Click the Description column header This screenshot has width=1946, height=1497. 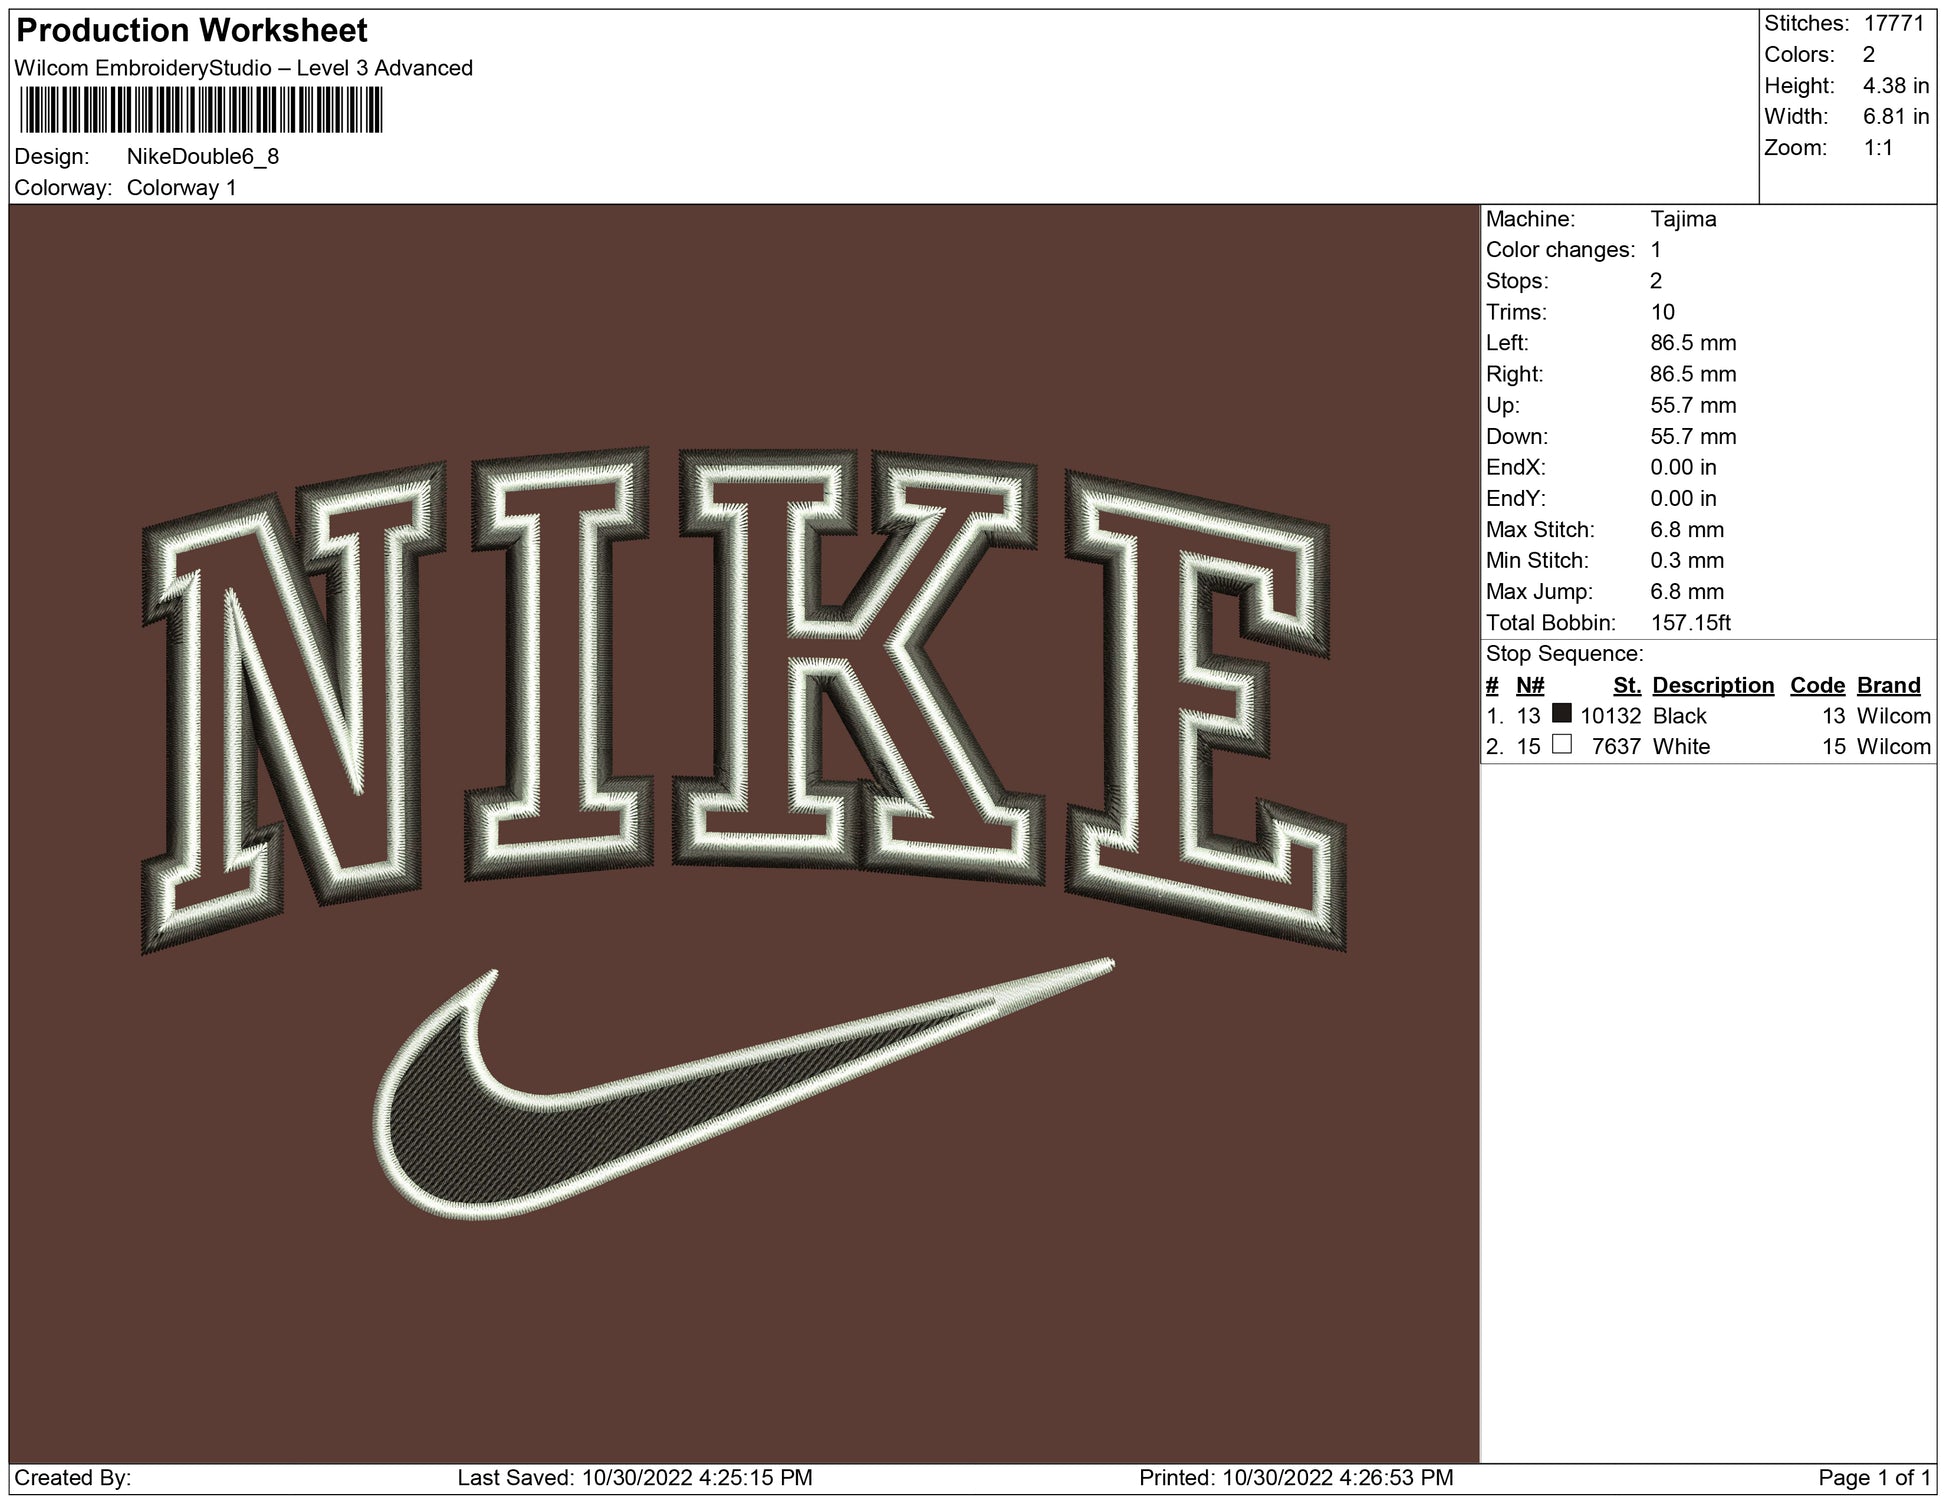(1712, 685)
